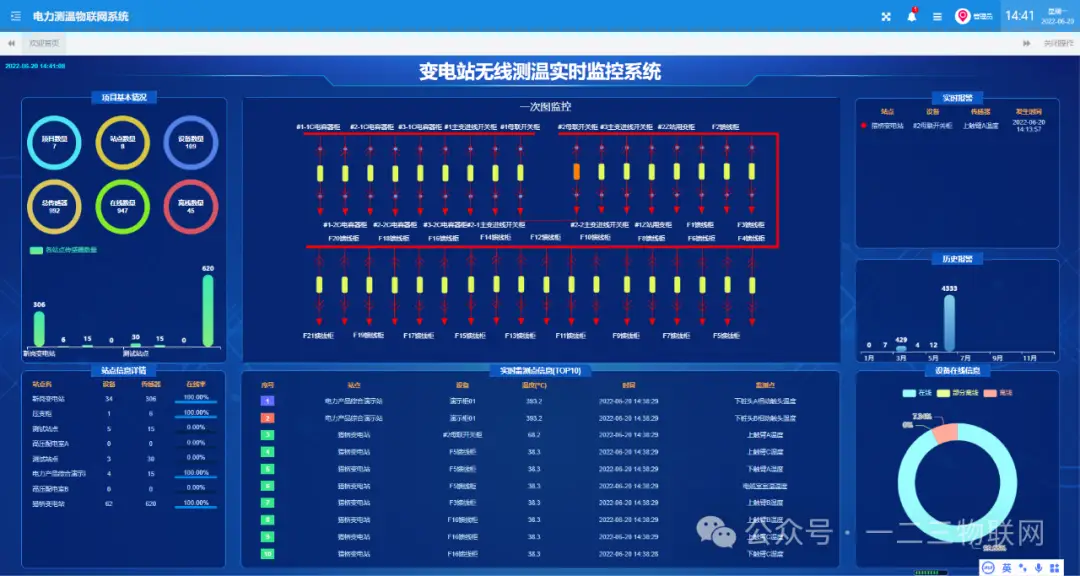Viewport: 1080px width, 576px height.
Task: Click the list icon beside the notification bell
Action: 937,16
